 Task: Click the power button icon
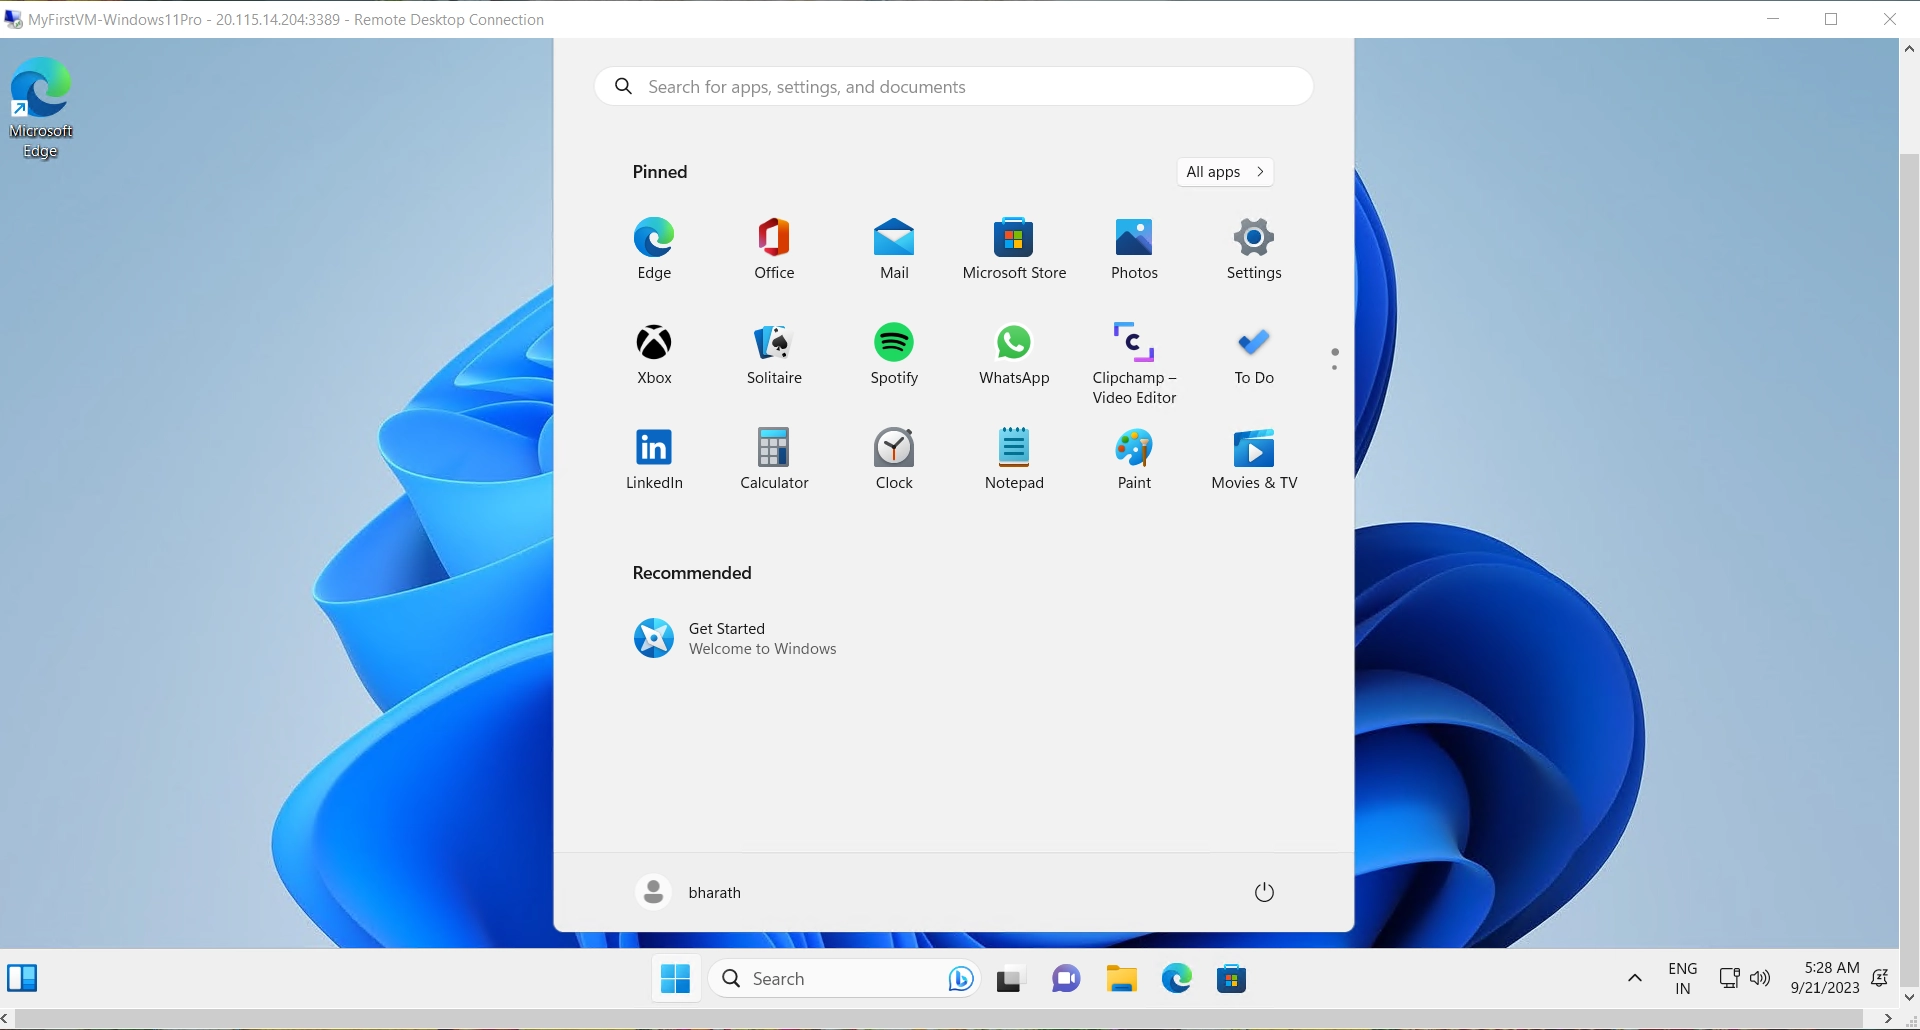pyautogui.click(x=1264, y=892)
